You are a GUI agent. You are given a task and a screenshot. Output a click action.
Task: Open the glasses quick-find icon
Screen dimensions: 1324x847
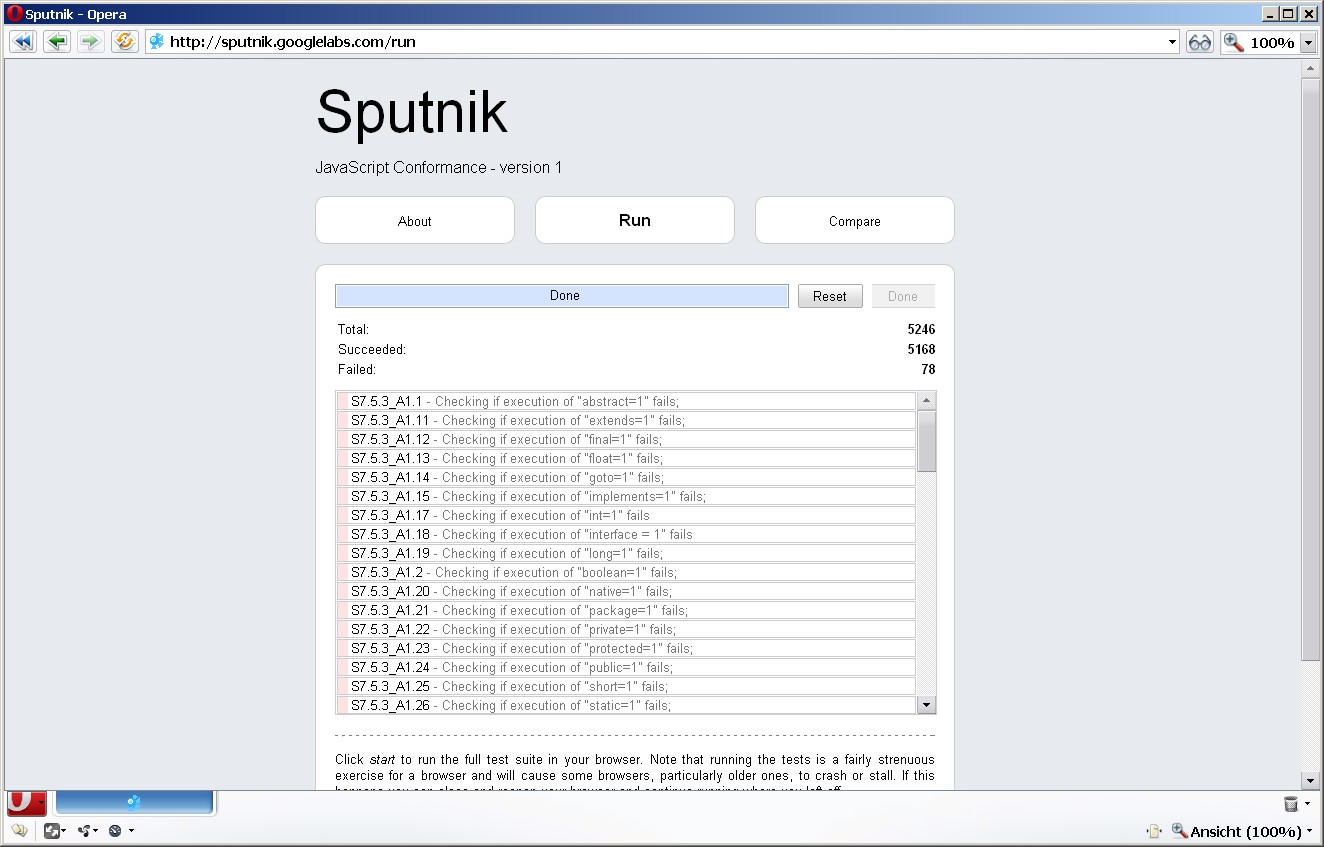[x=1199, y=41]
